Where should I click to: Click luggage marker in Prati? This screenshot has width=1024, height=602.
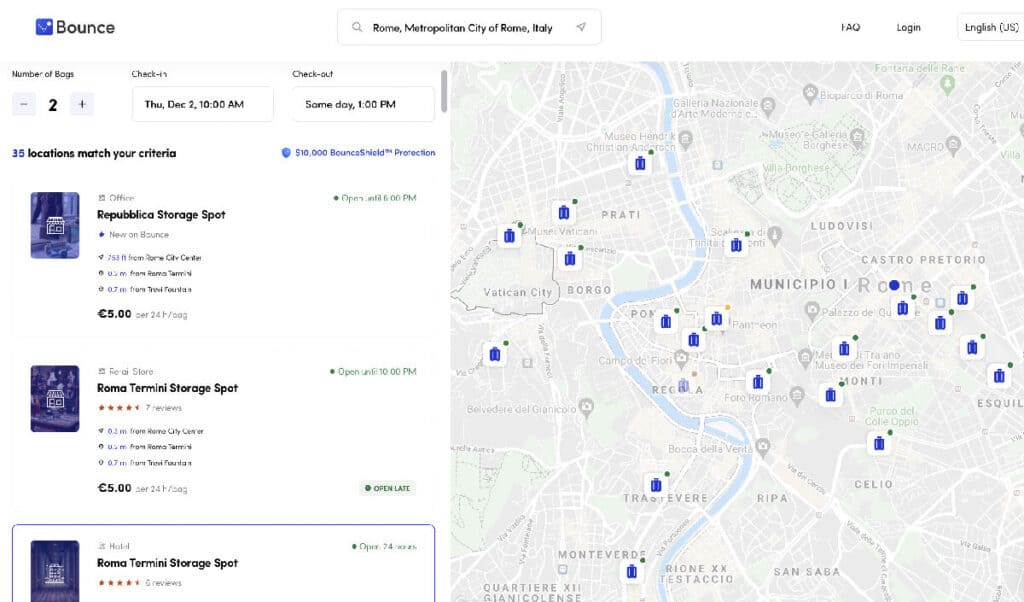tap(564, 212)
